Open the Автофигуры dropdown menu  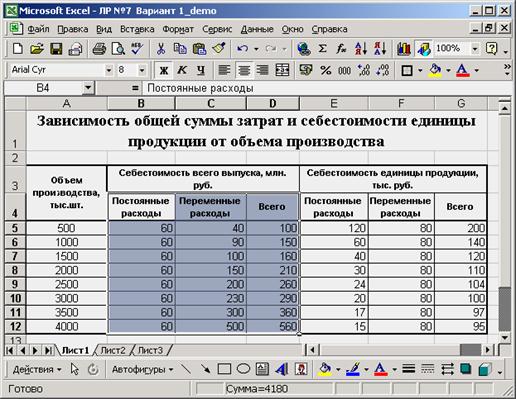point(142,369)
